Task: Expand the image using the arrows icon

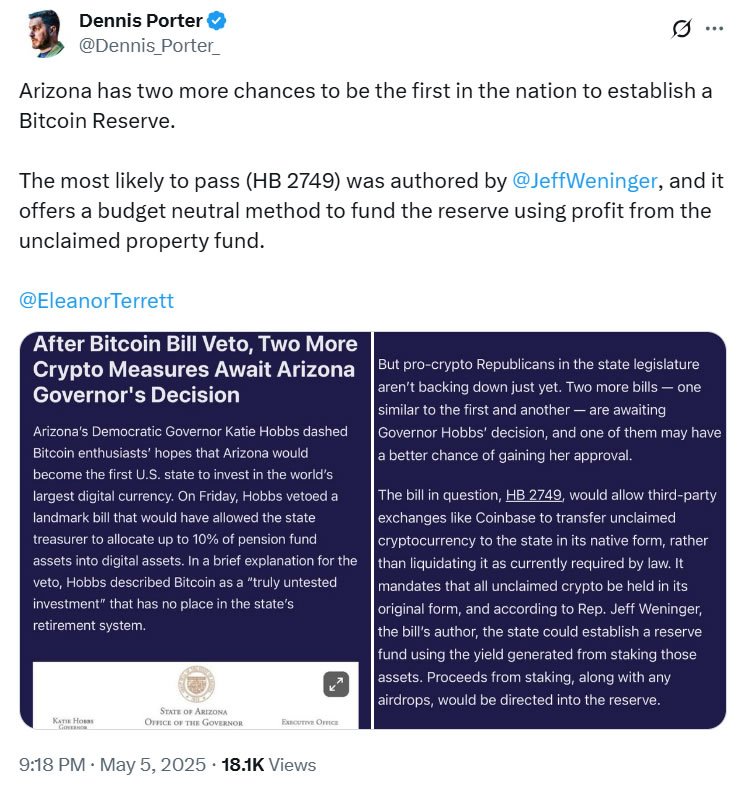Action: 336,684
